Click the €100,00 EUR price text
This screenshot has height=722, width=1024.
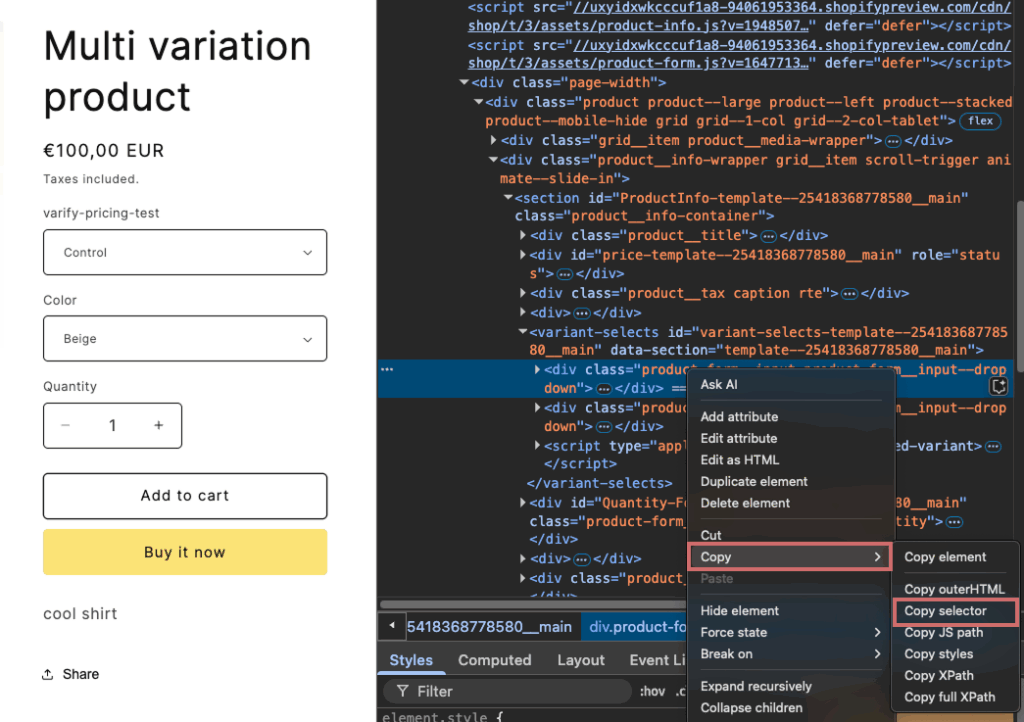[x=104, y=151]
